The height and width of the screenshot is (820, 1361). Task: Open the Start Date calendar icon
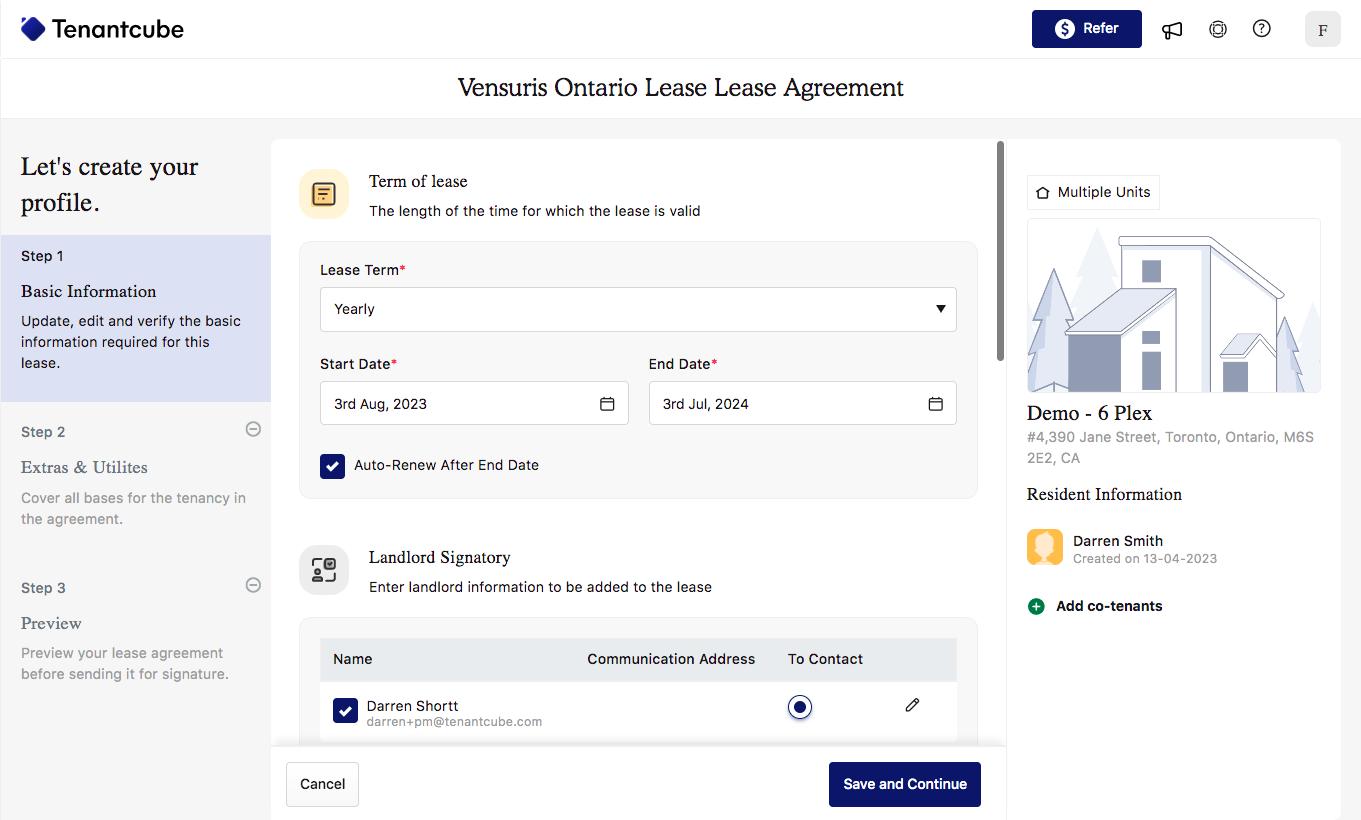(607, 404)
